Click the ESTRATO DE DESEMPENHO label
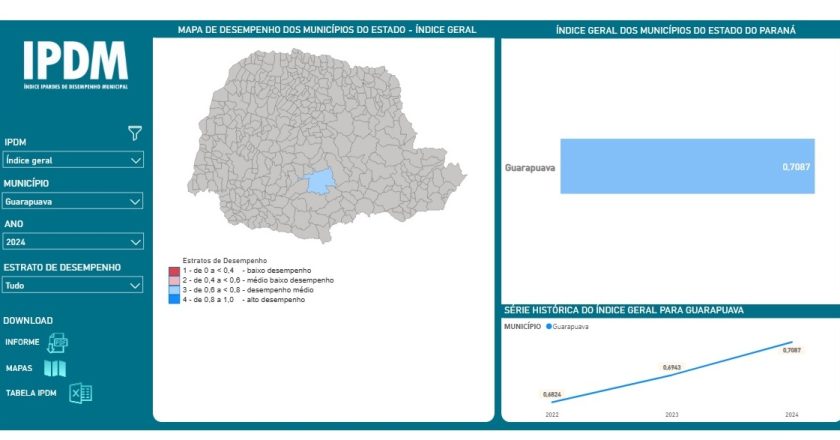 pos(62,267)
